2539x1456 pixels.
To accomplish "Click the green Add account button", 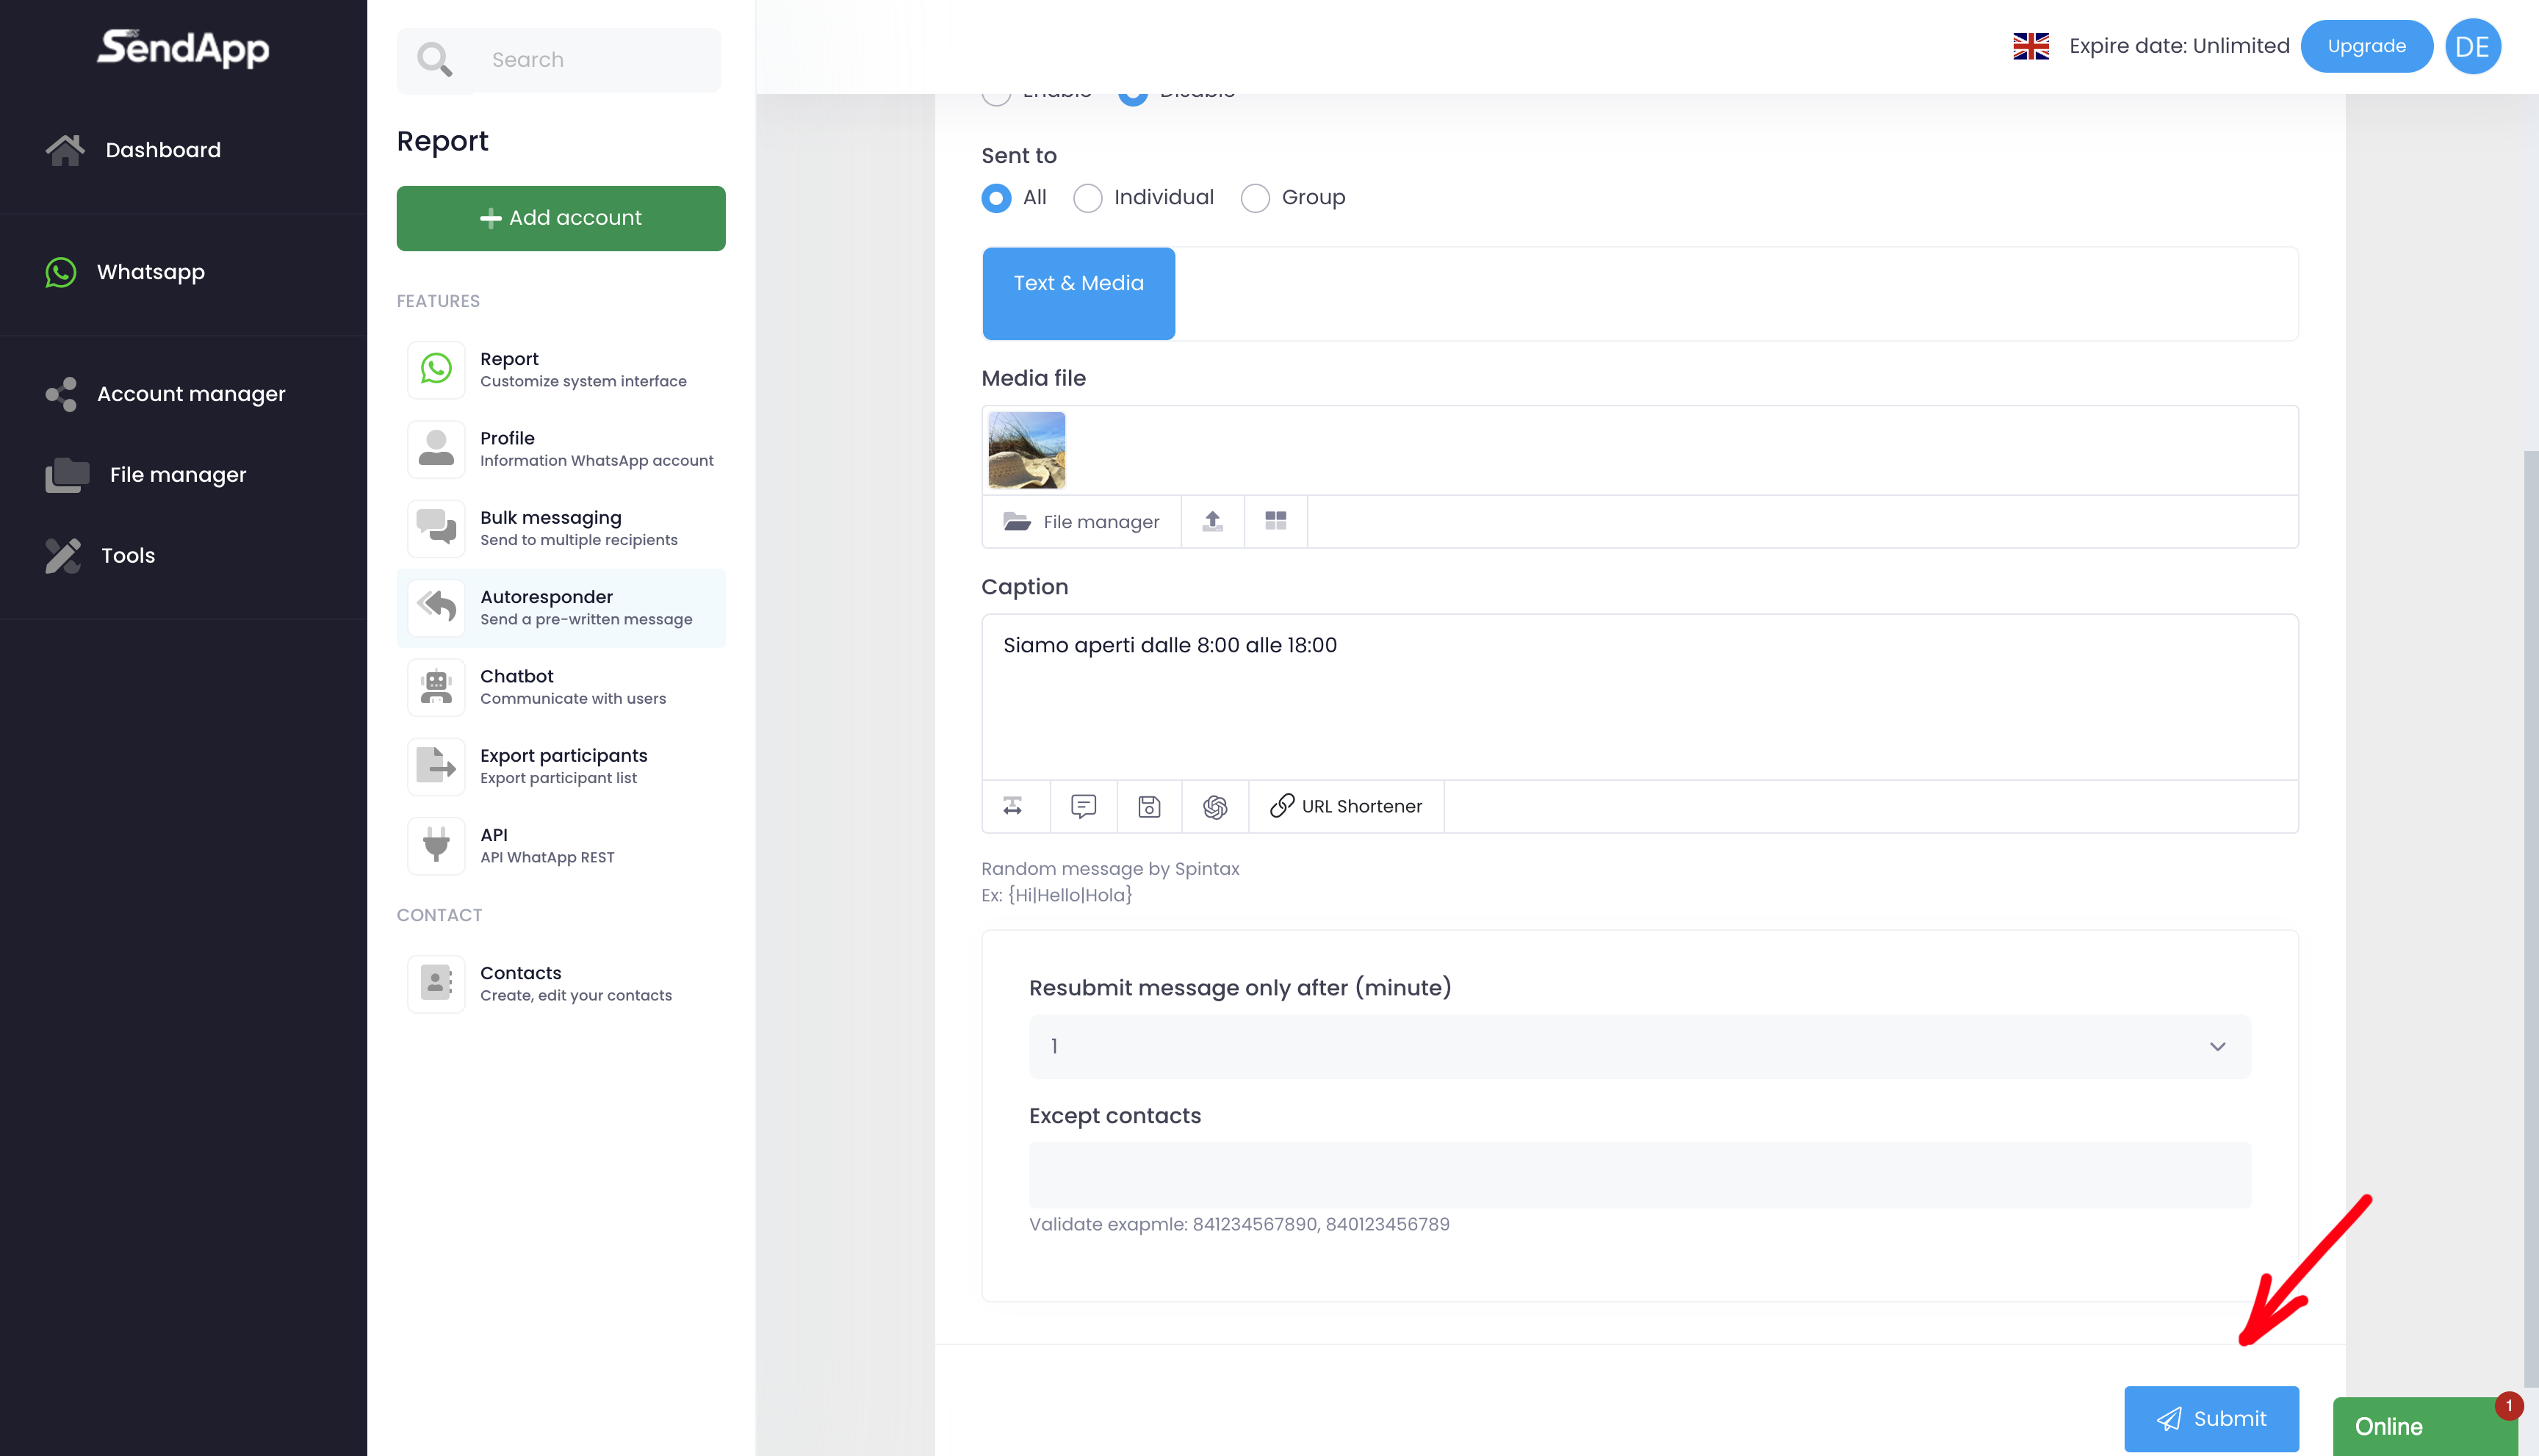I will [x=560, y=218].
